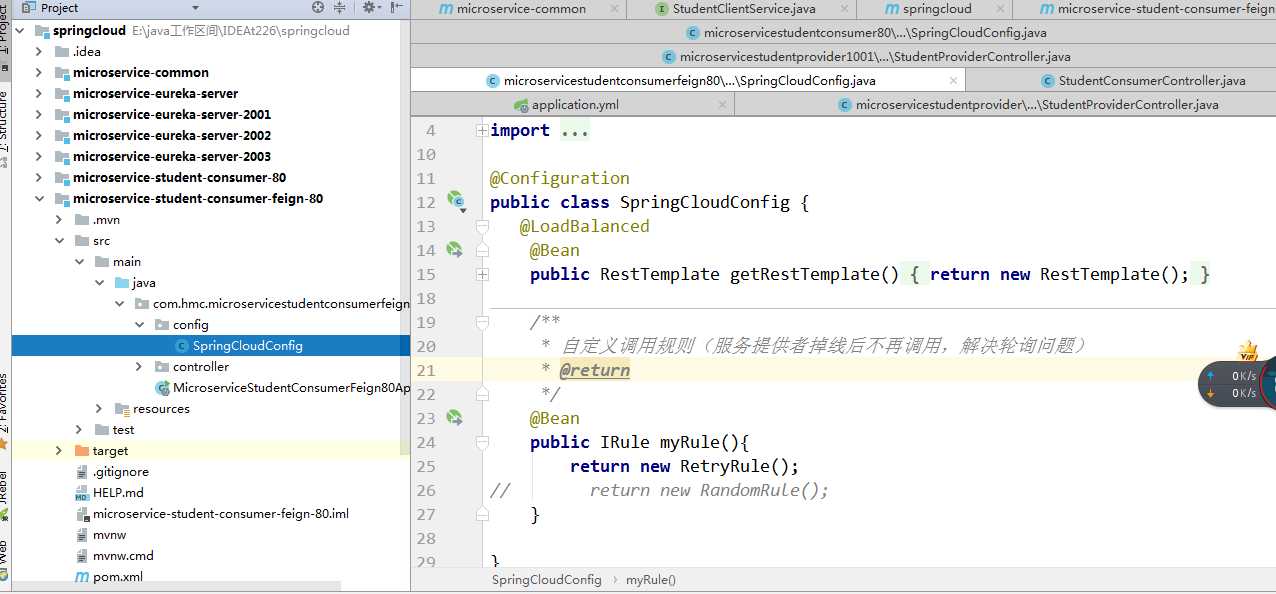Collapse the Javadoc comment fold on line 19

click(x=482, y=322)
